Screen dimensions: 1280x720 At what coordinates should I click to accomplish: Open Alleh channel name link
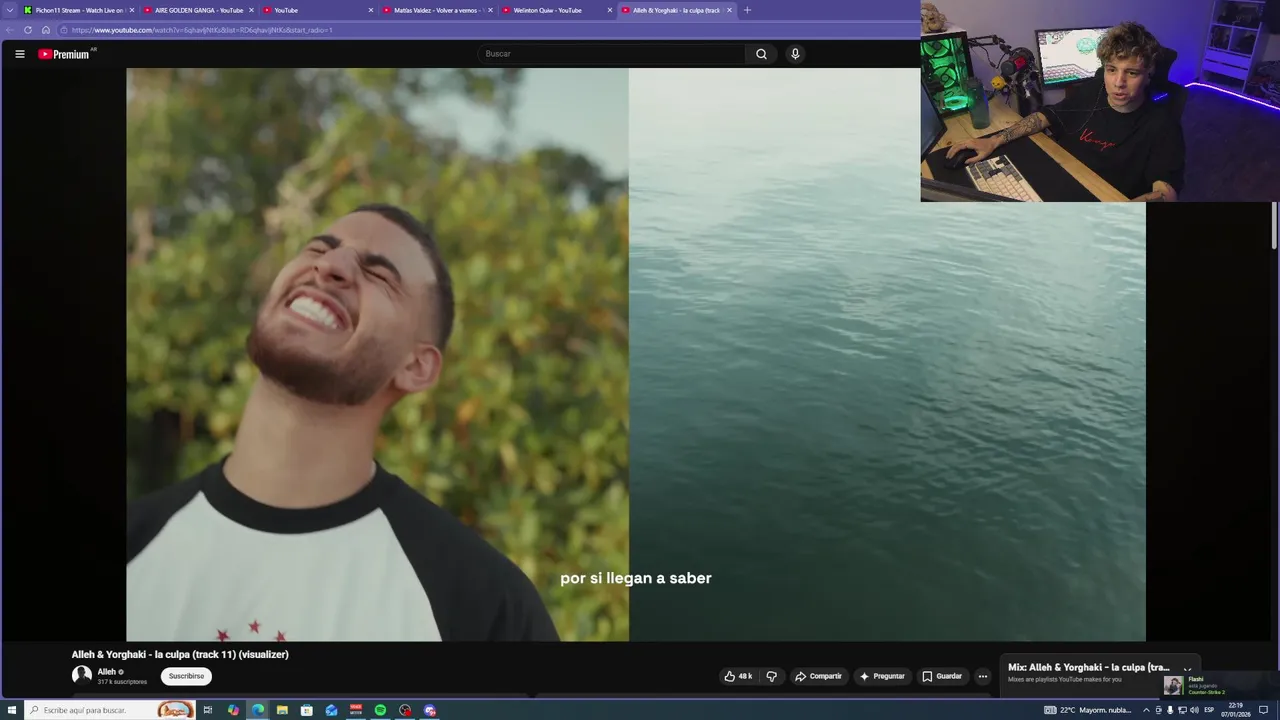coord(106,672)
